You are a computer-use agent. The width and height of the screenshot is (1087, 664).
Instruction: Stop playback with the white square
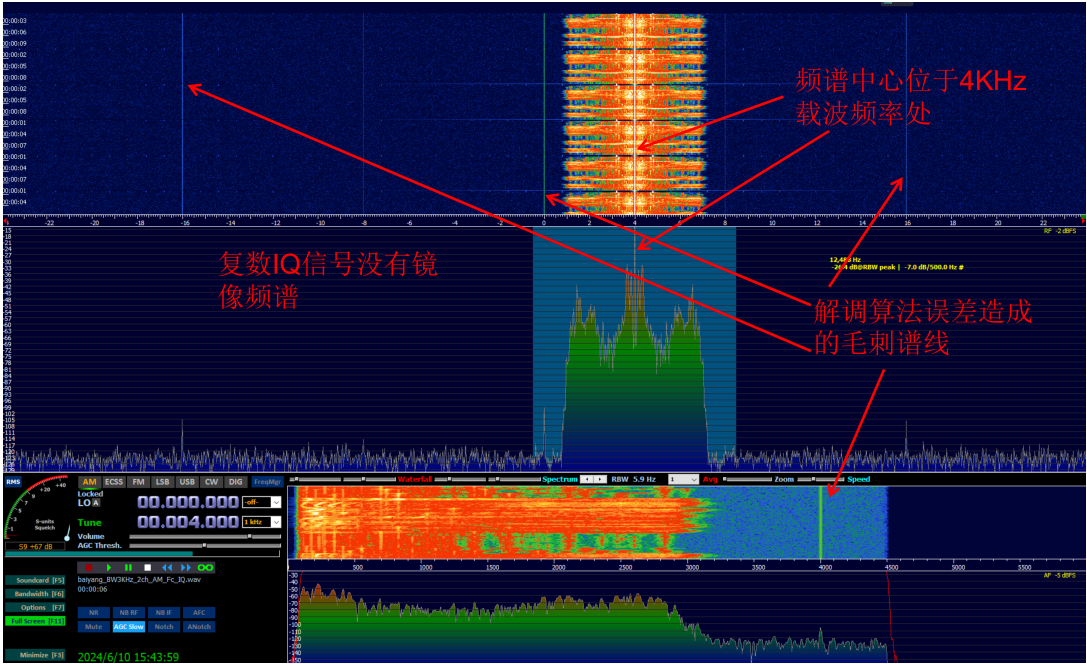point(147,567)
